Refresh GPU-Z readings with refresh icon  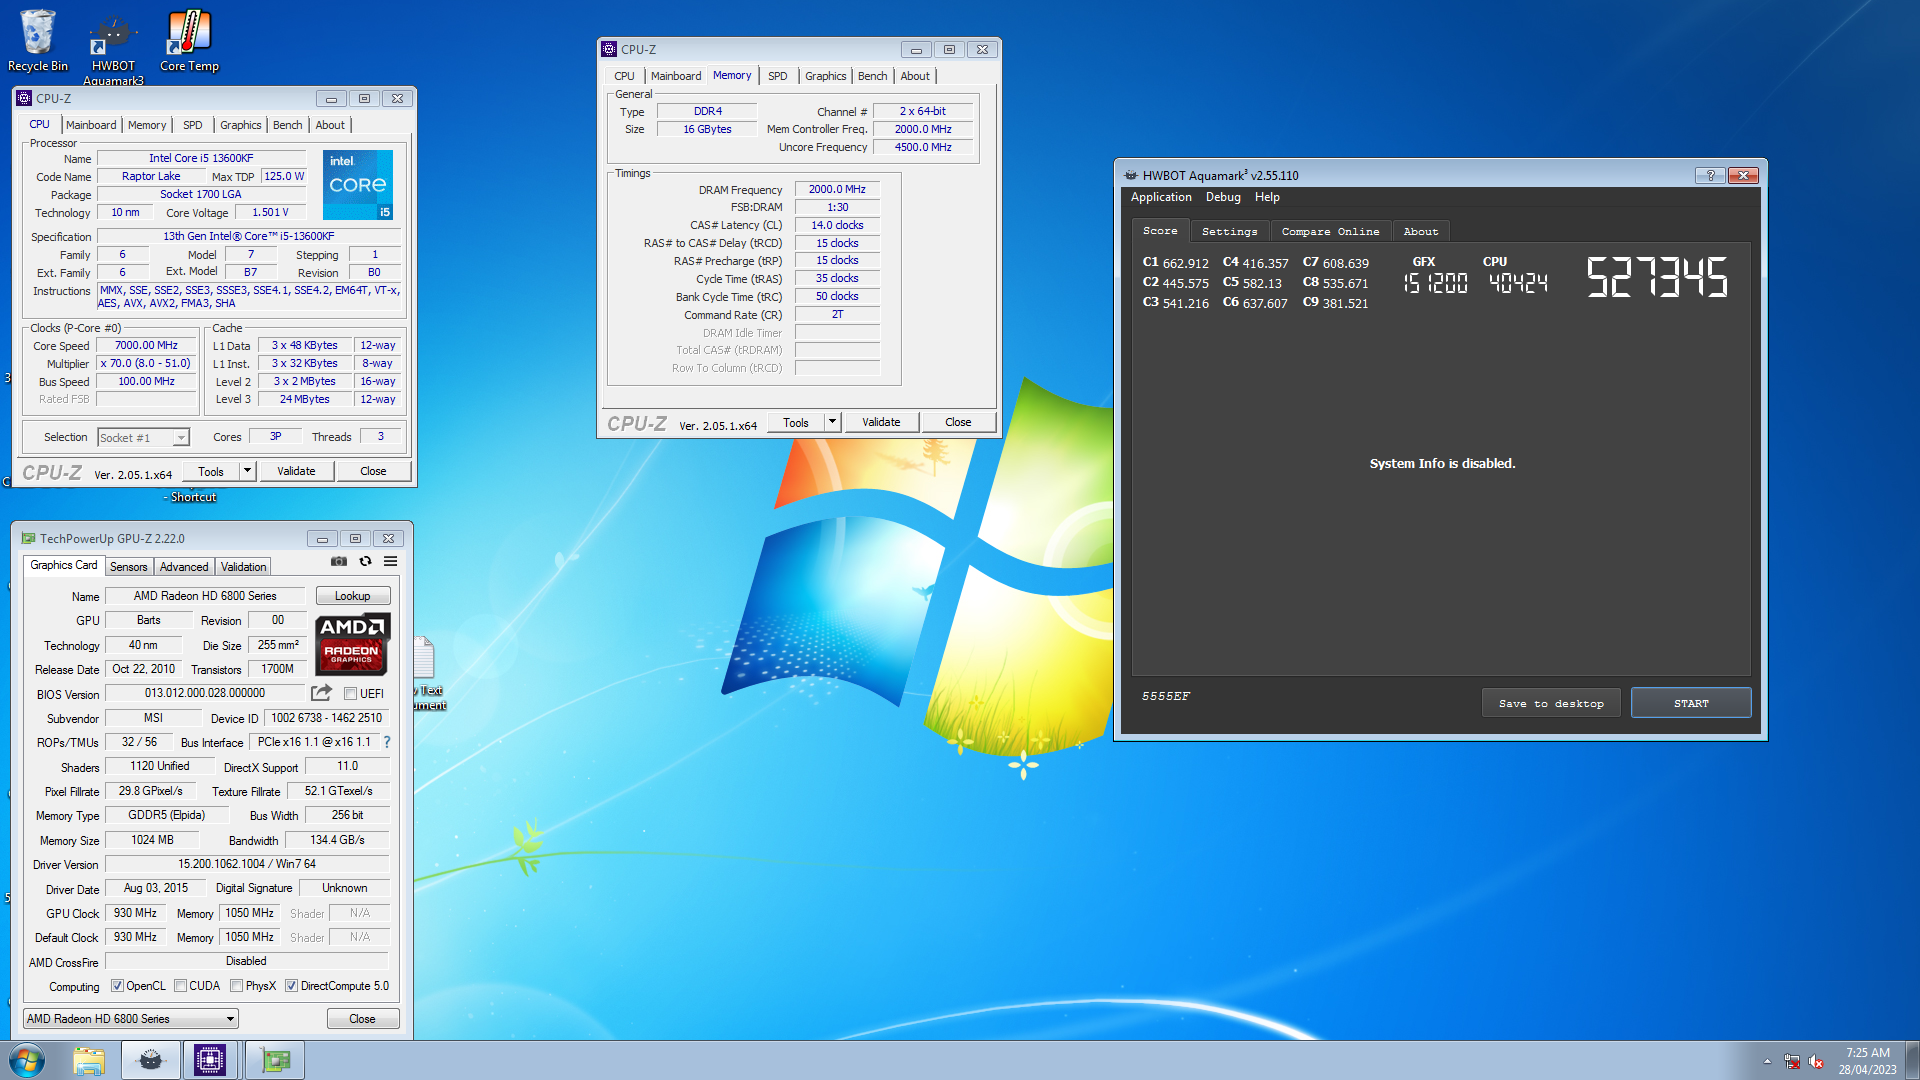point(365,562)
